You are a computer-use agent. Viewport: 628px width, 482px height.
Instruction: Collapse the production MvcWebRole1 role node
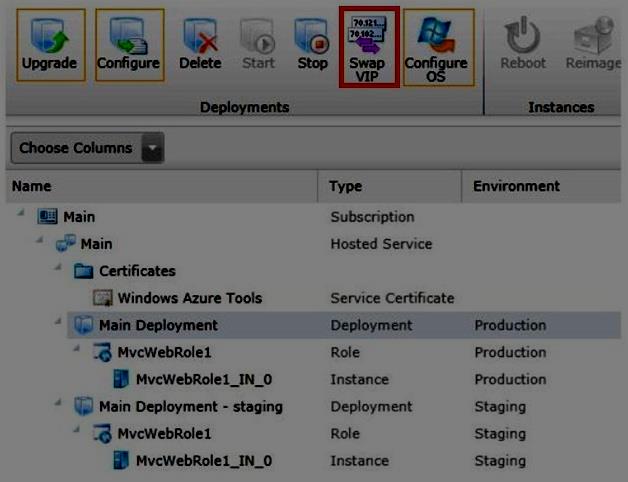pyautogui.click(x=76, y=348)
